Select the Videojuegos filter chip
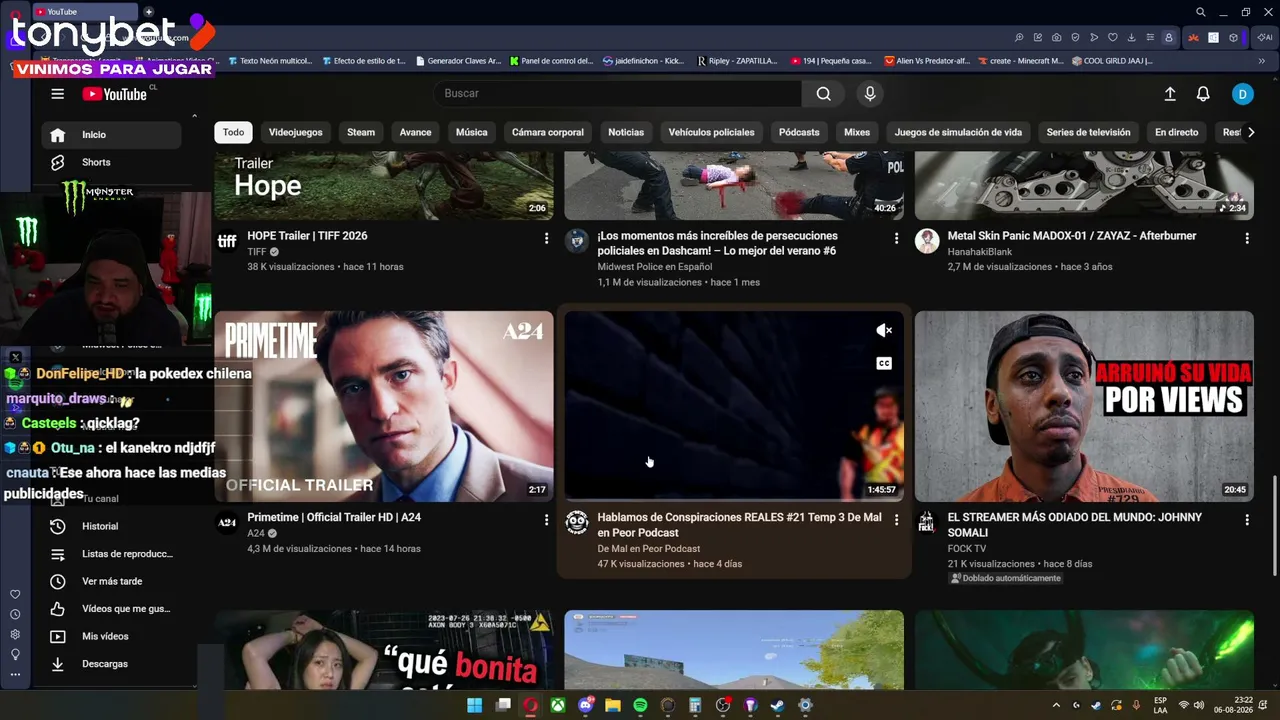This screenshot has width=1280, height=720. tap(295, 132)
